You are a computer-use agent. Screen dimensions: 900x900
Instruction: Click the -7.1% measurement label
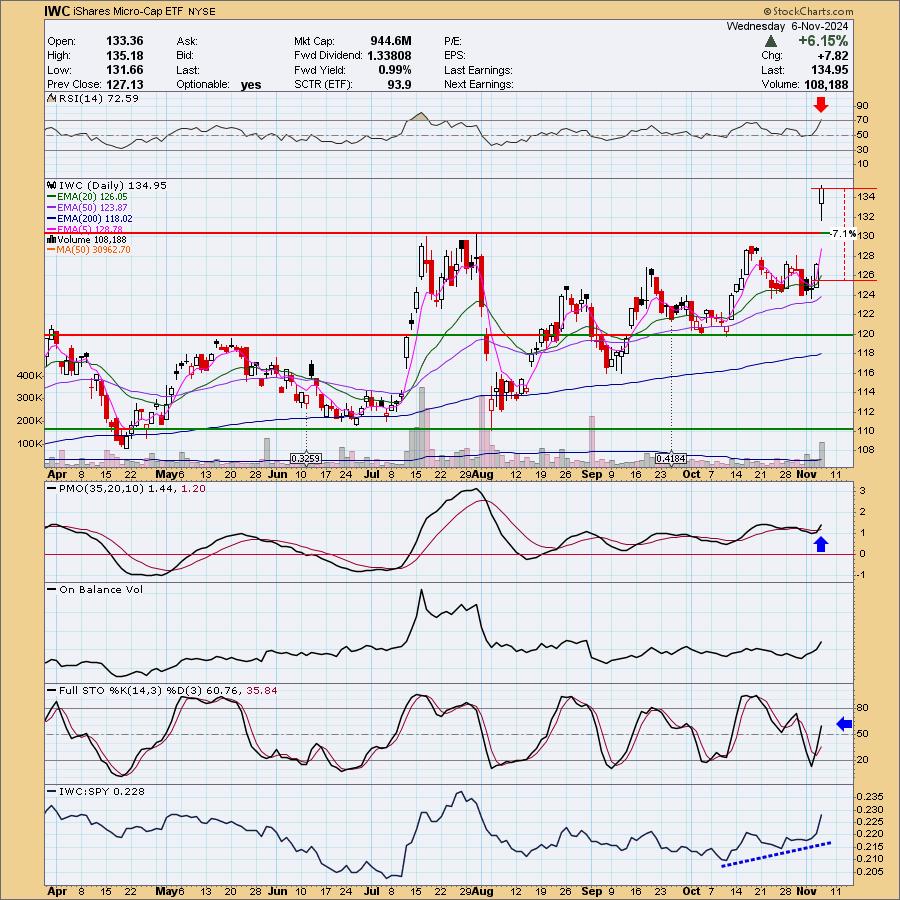(843, 234)
